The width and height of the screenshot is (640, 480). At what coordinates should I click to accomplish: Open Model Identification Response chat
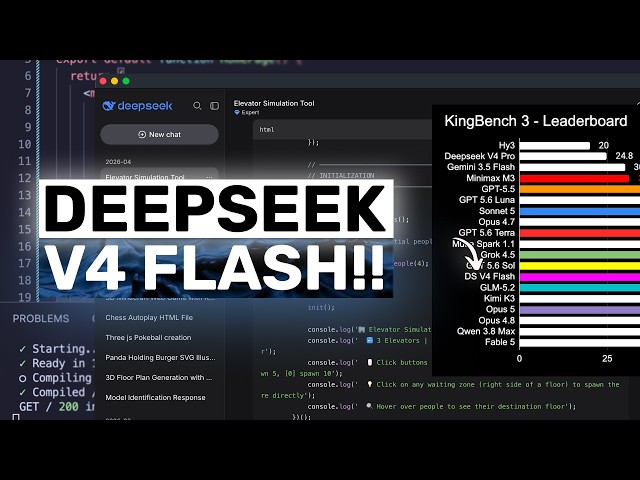click(x=155, y=398)
